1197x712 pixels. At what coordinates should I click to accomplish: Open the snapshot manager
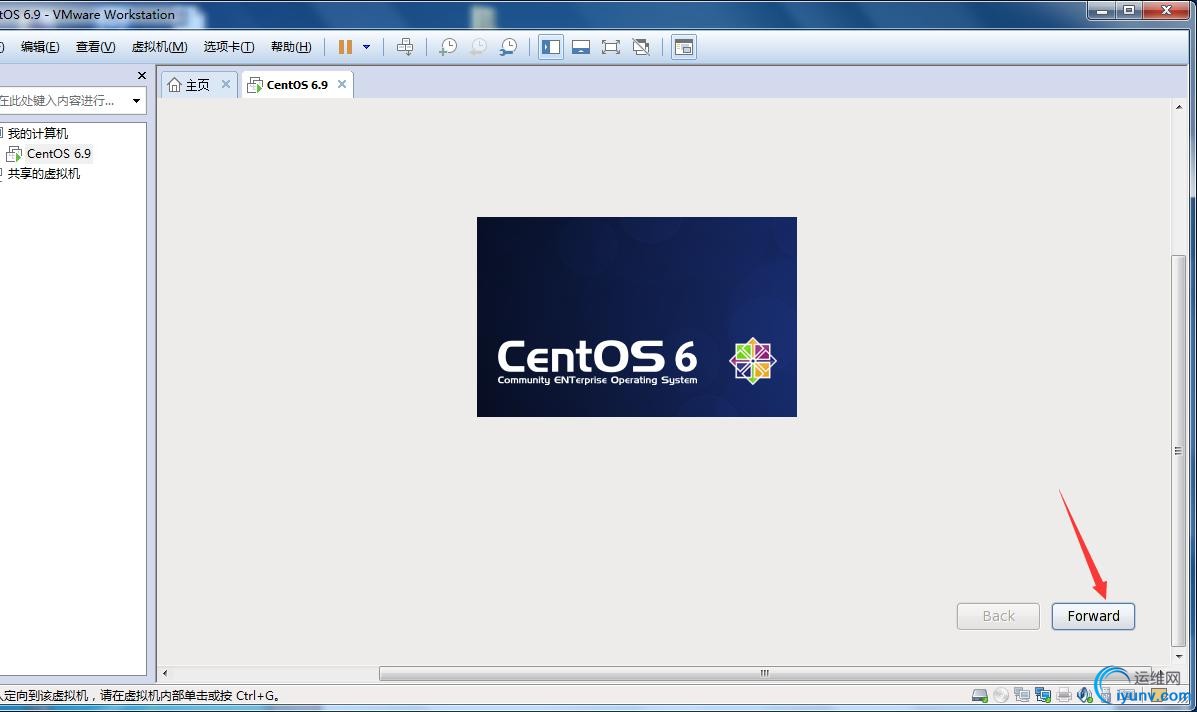508,47
